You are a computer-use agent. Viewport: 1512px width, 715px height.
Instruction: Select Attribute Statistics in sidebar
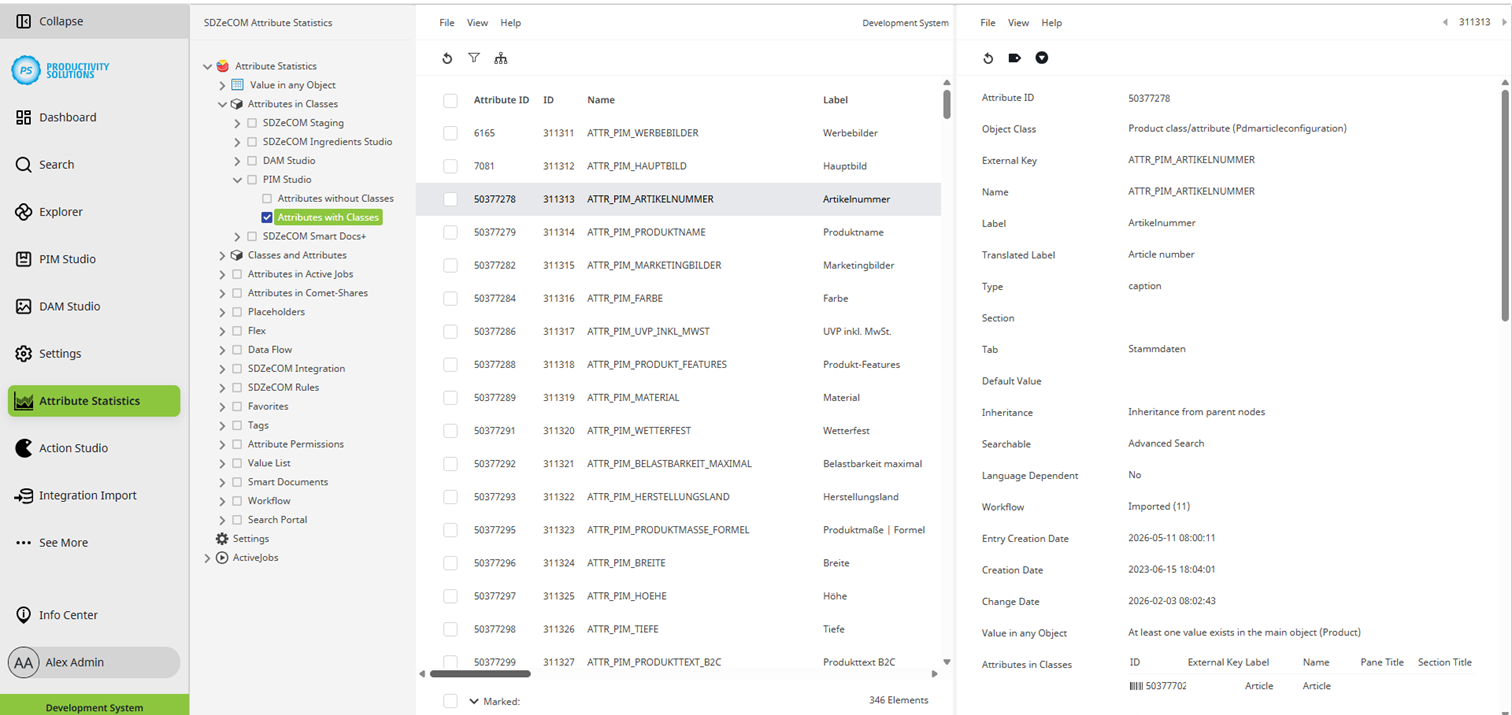point(94,401)
